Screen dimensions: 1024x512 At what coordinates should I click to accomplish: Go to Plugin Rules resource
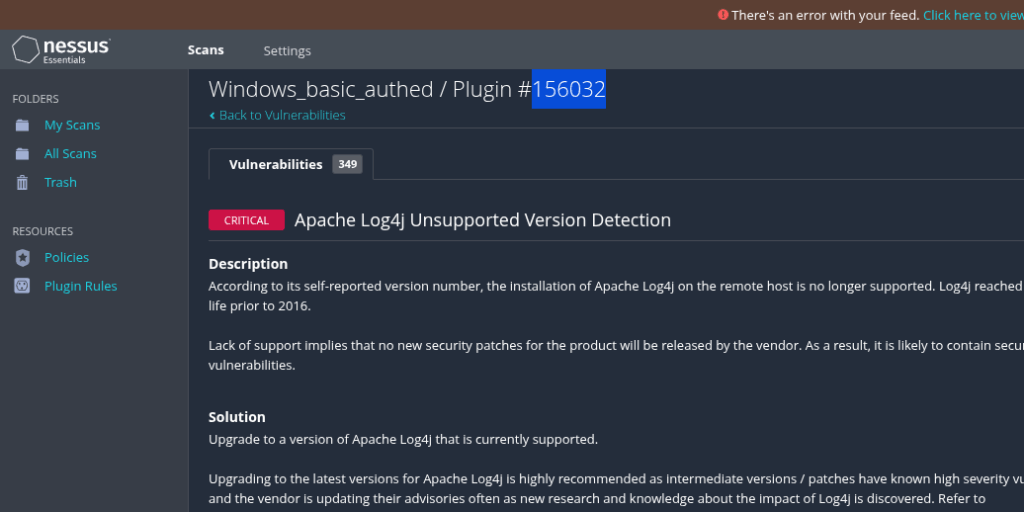[x=80, y=286]
